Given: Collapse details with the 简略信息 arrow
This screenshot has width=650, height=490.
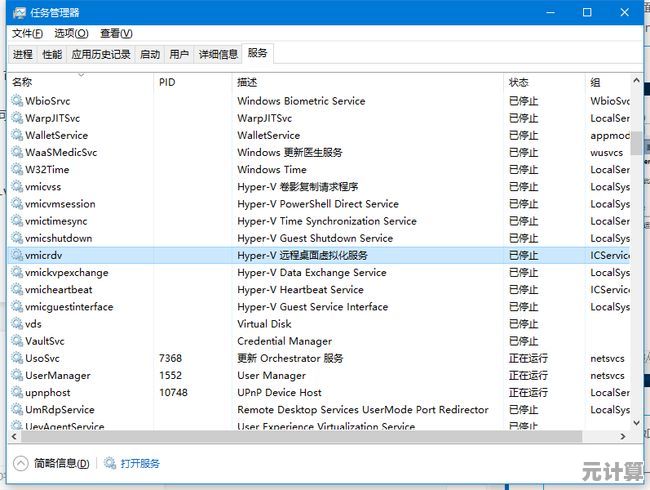Looking at the screenshot, I should point(20,464).
